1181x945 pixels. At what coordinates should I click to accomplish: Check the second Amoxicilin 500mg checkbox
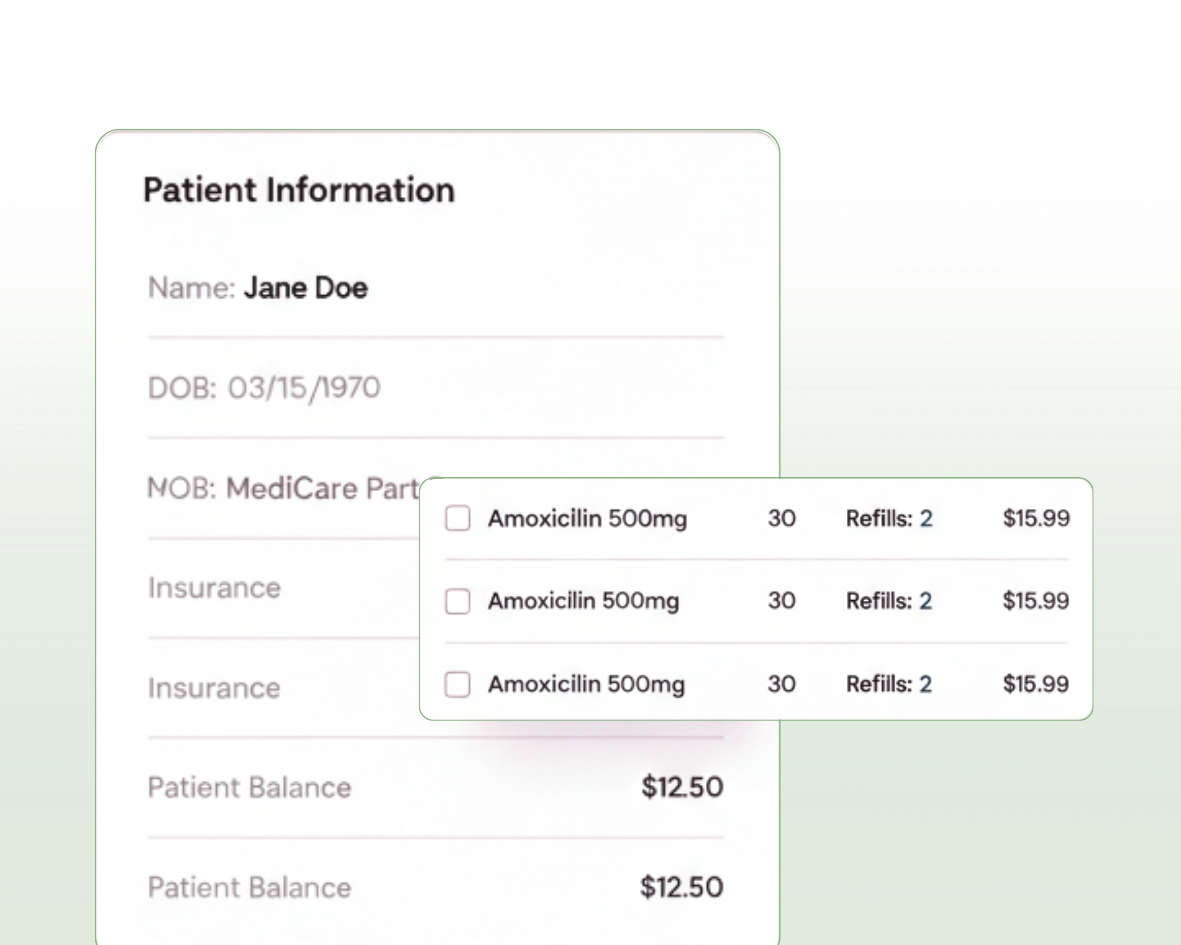pyautogui.click(x=457, y=601)
